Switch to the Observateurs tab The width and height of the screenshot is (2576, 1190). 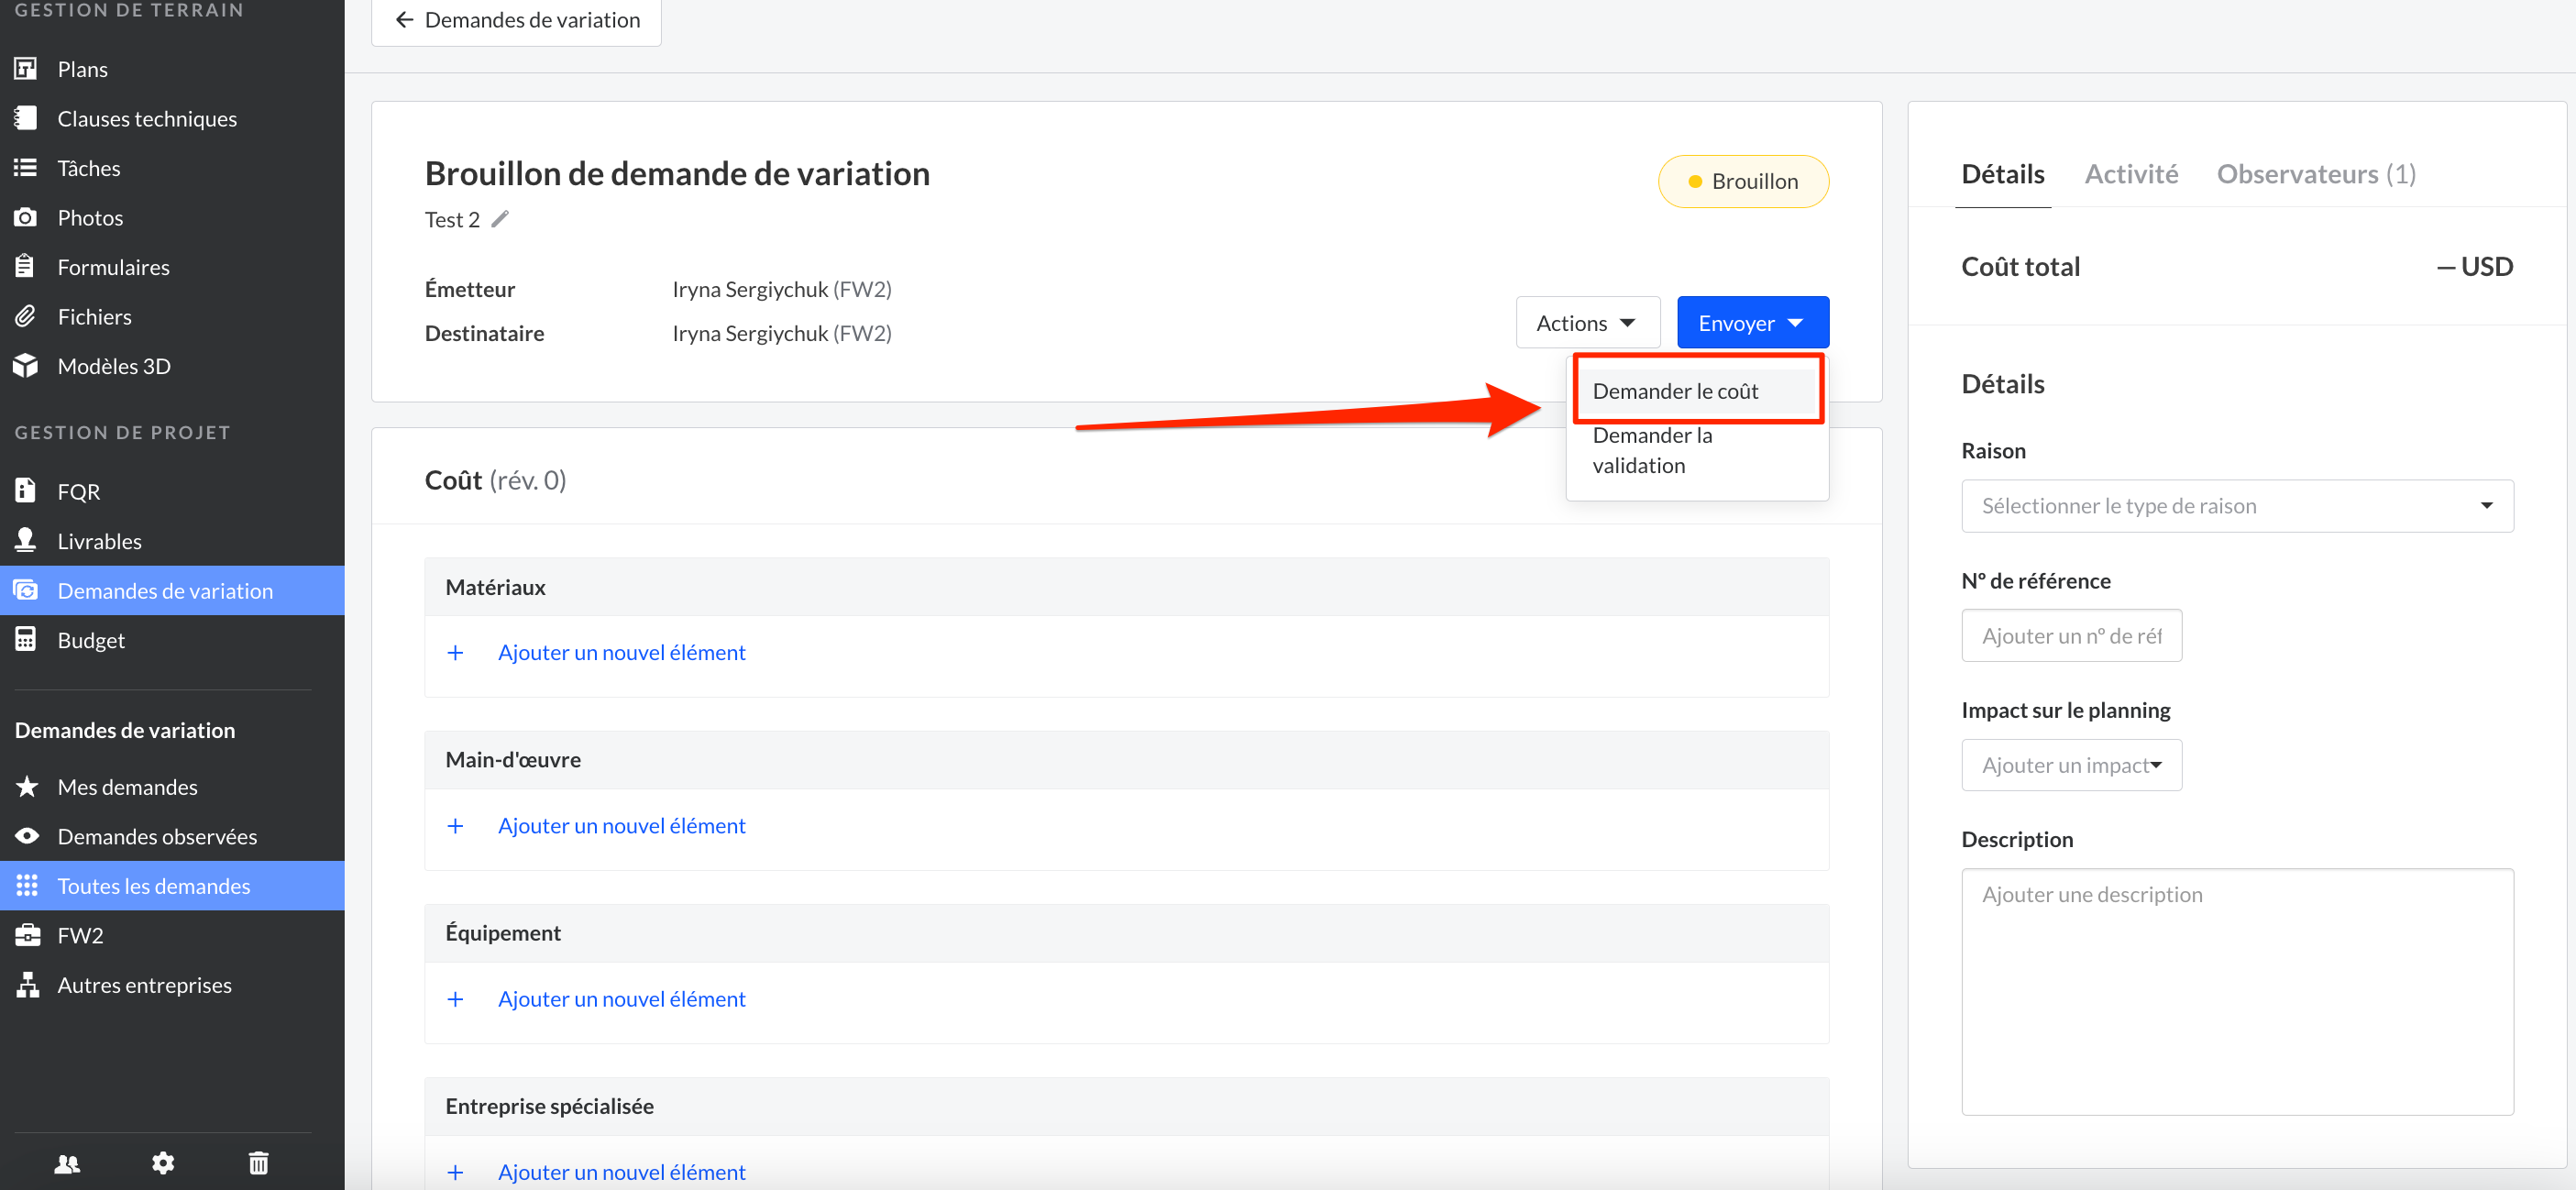[2315, 174]
